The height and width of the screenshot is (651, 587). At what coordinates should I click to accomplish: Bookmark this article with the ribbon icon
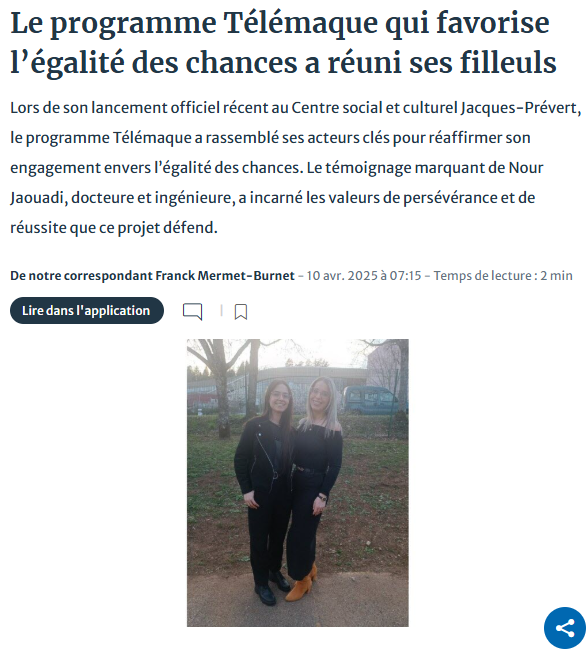(x=241, y=311)
